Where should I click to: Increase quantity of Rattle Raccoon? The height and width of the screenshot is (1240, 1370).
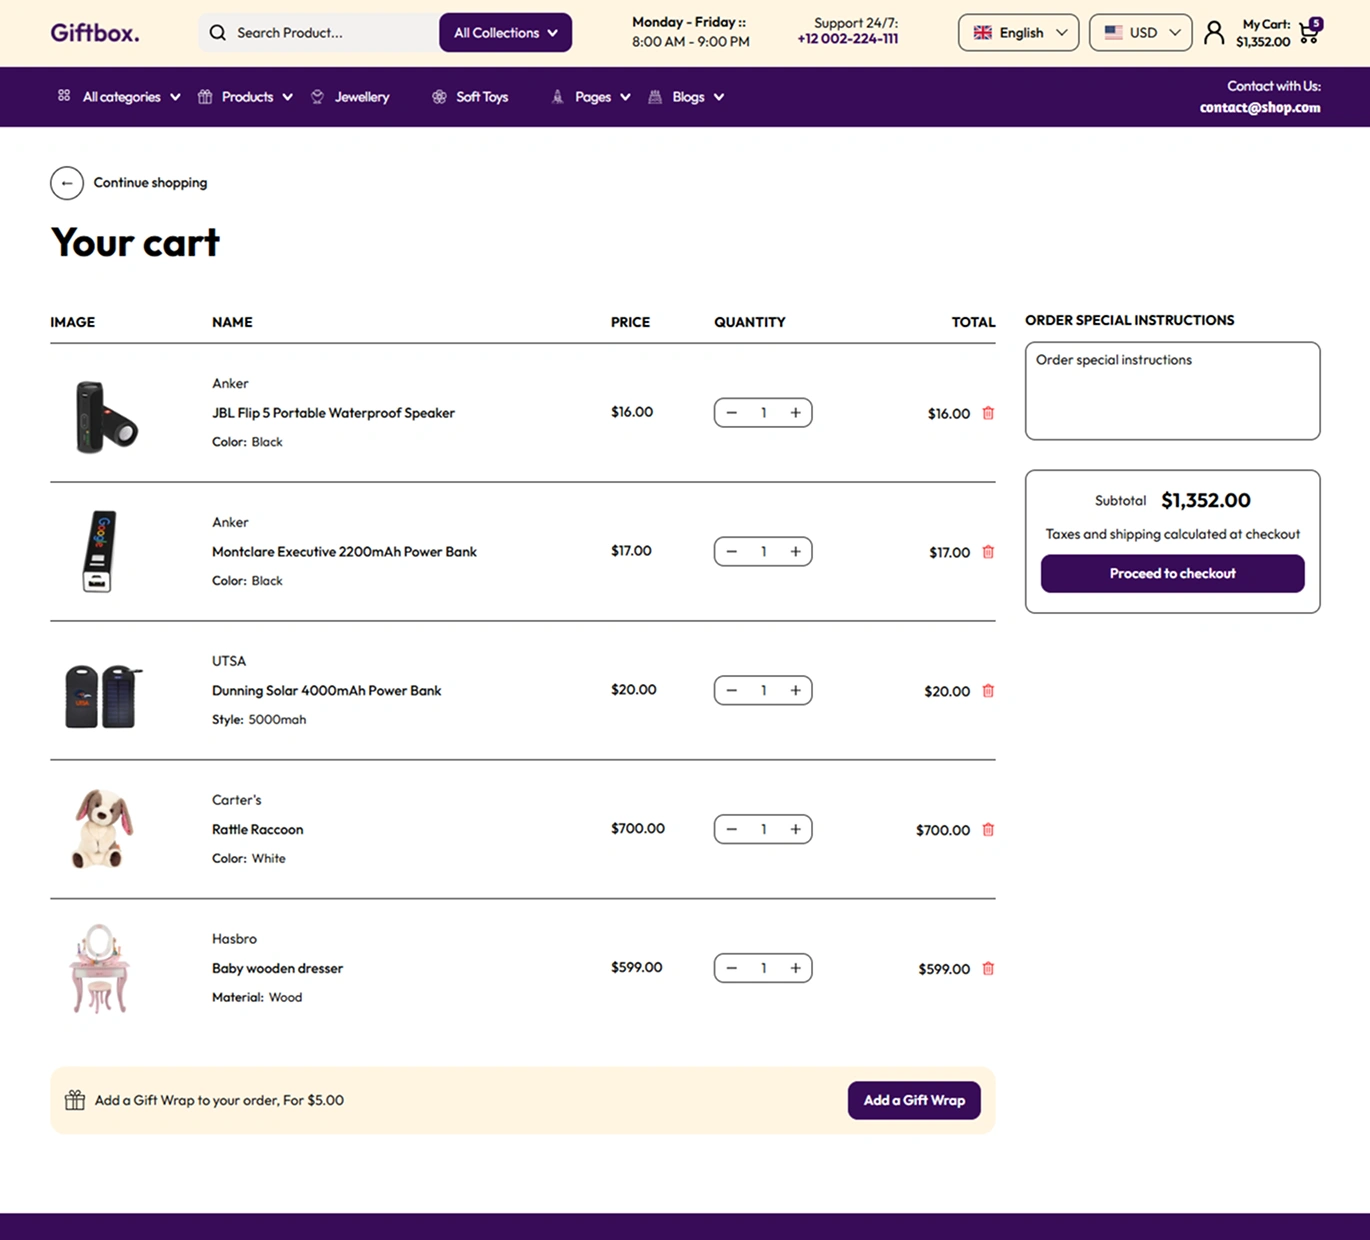795,830
